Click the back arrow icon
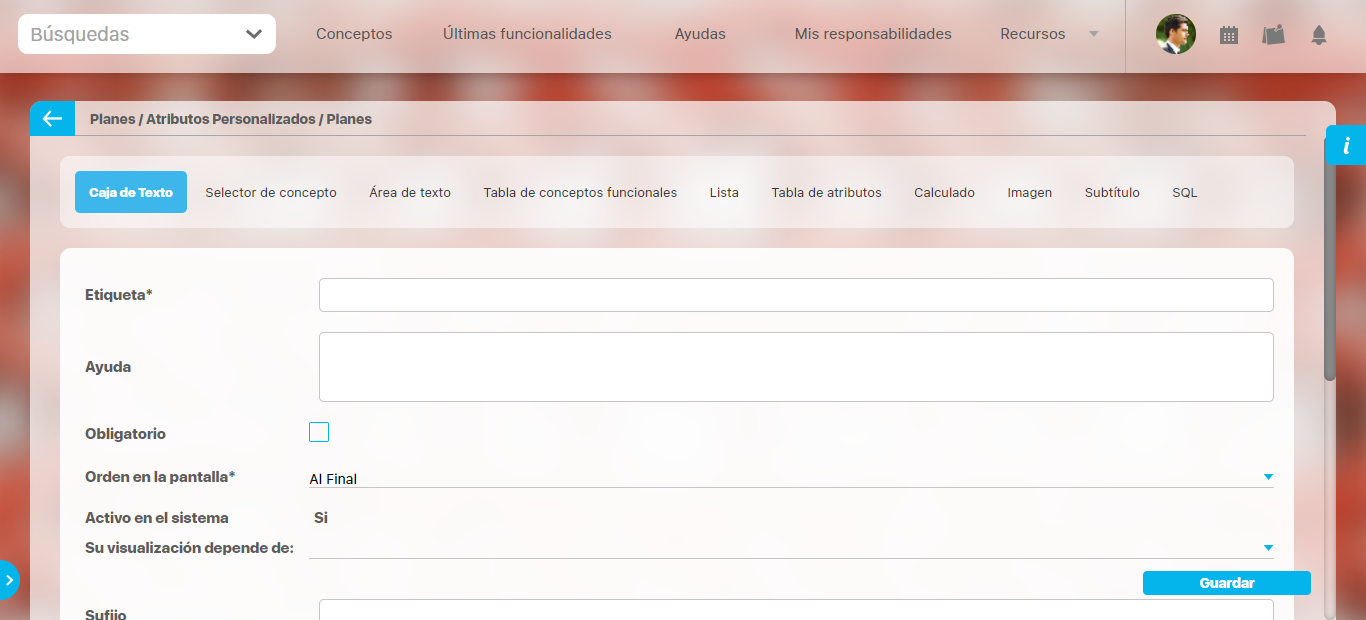The height and width of the screenshot is (620, 1366). [52, 119]
